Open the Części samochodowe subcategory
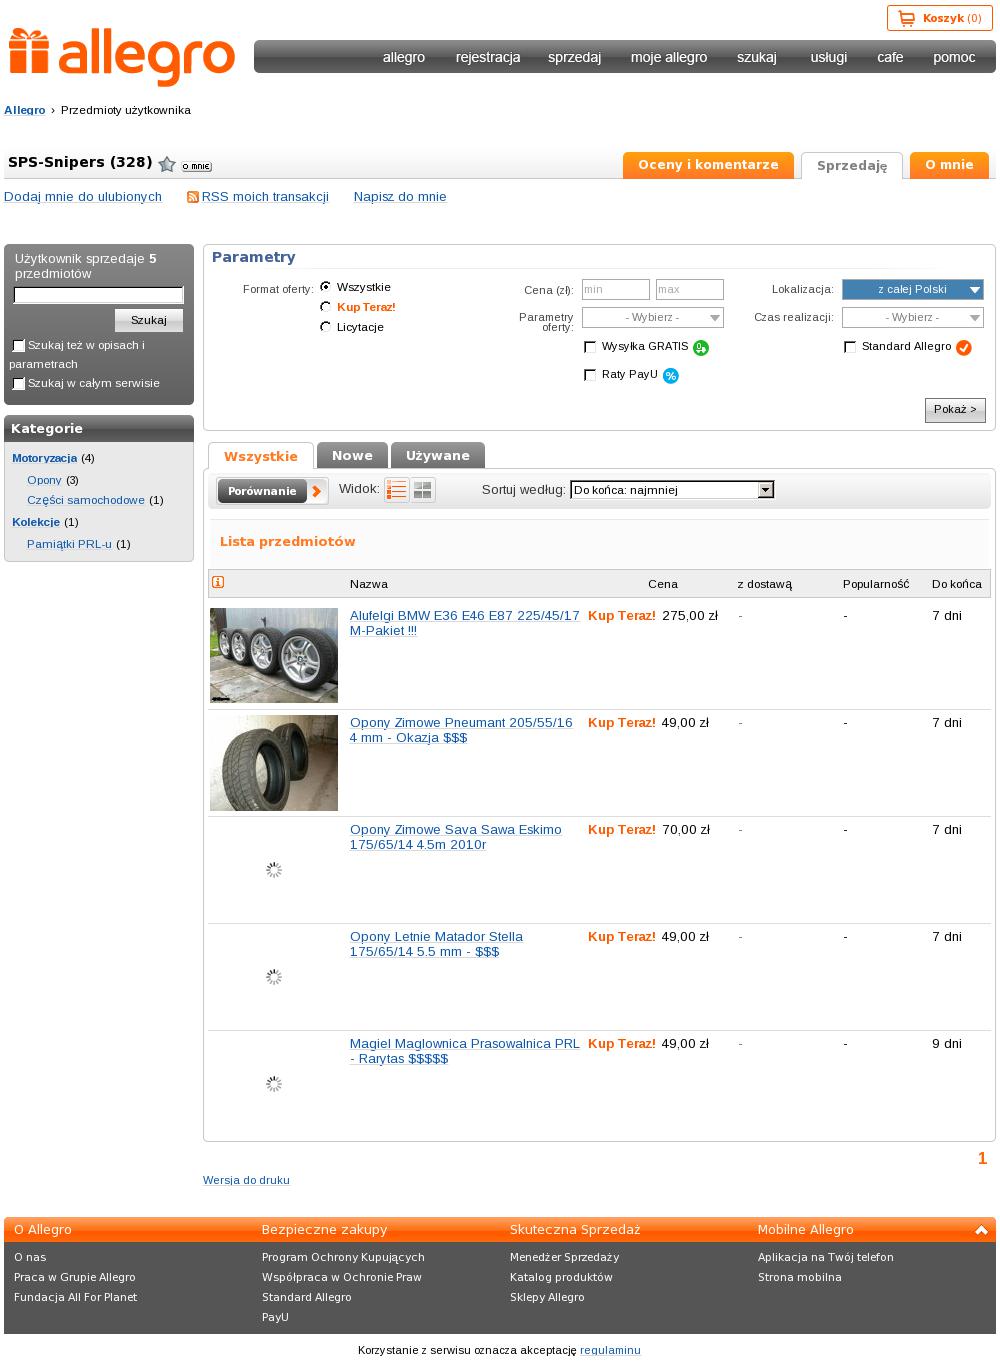 tap(86, 500)
